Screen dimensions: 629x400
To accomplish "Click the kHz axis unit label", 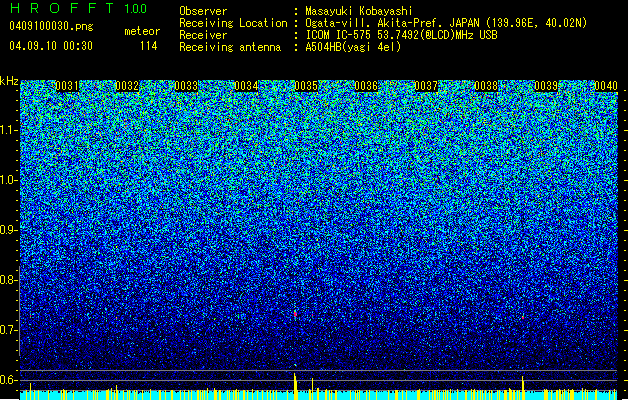I will (9, 81).
